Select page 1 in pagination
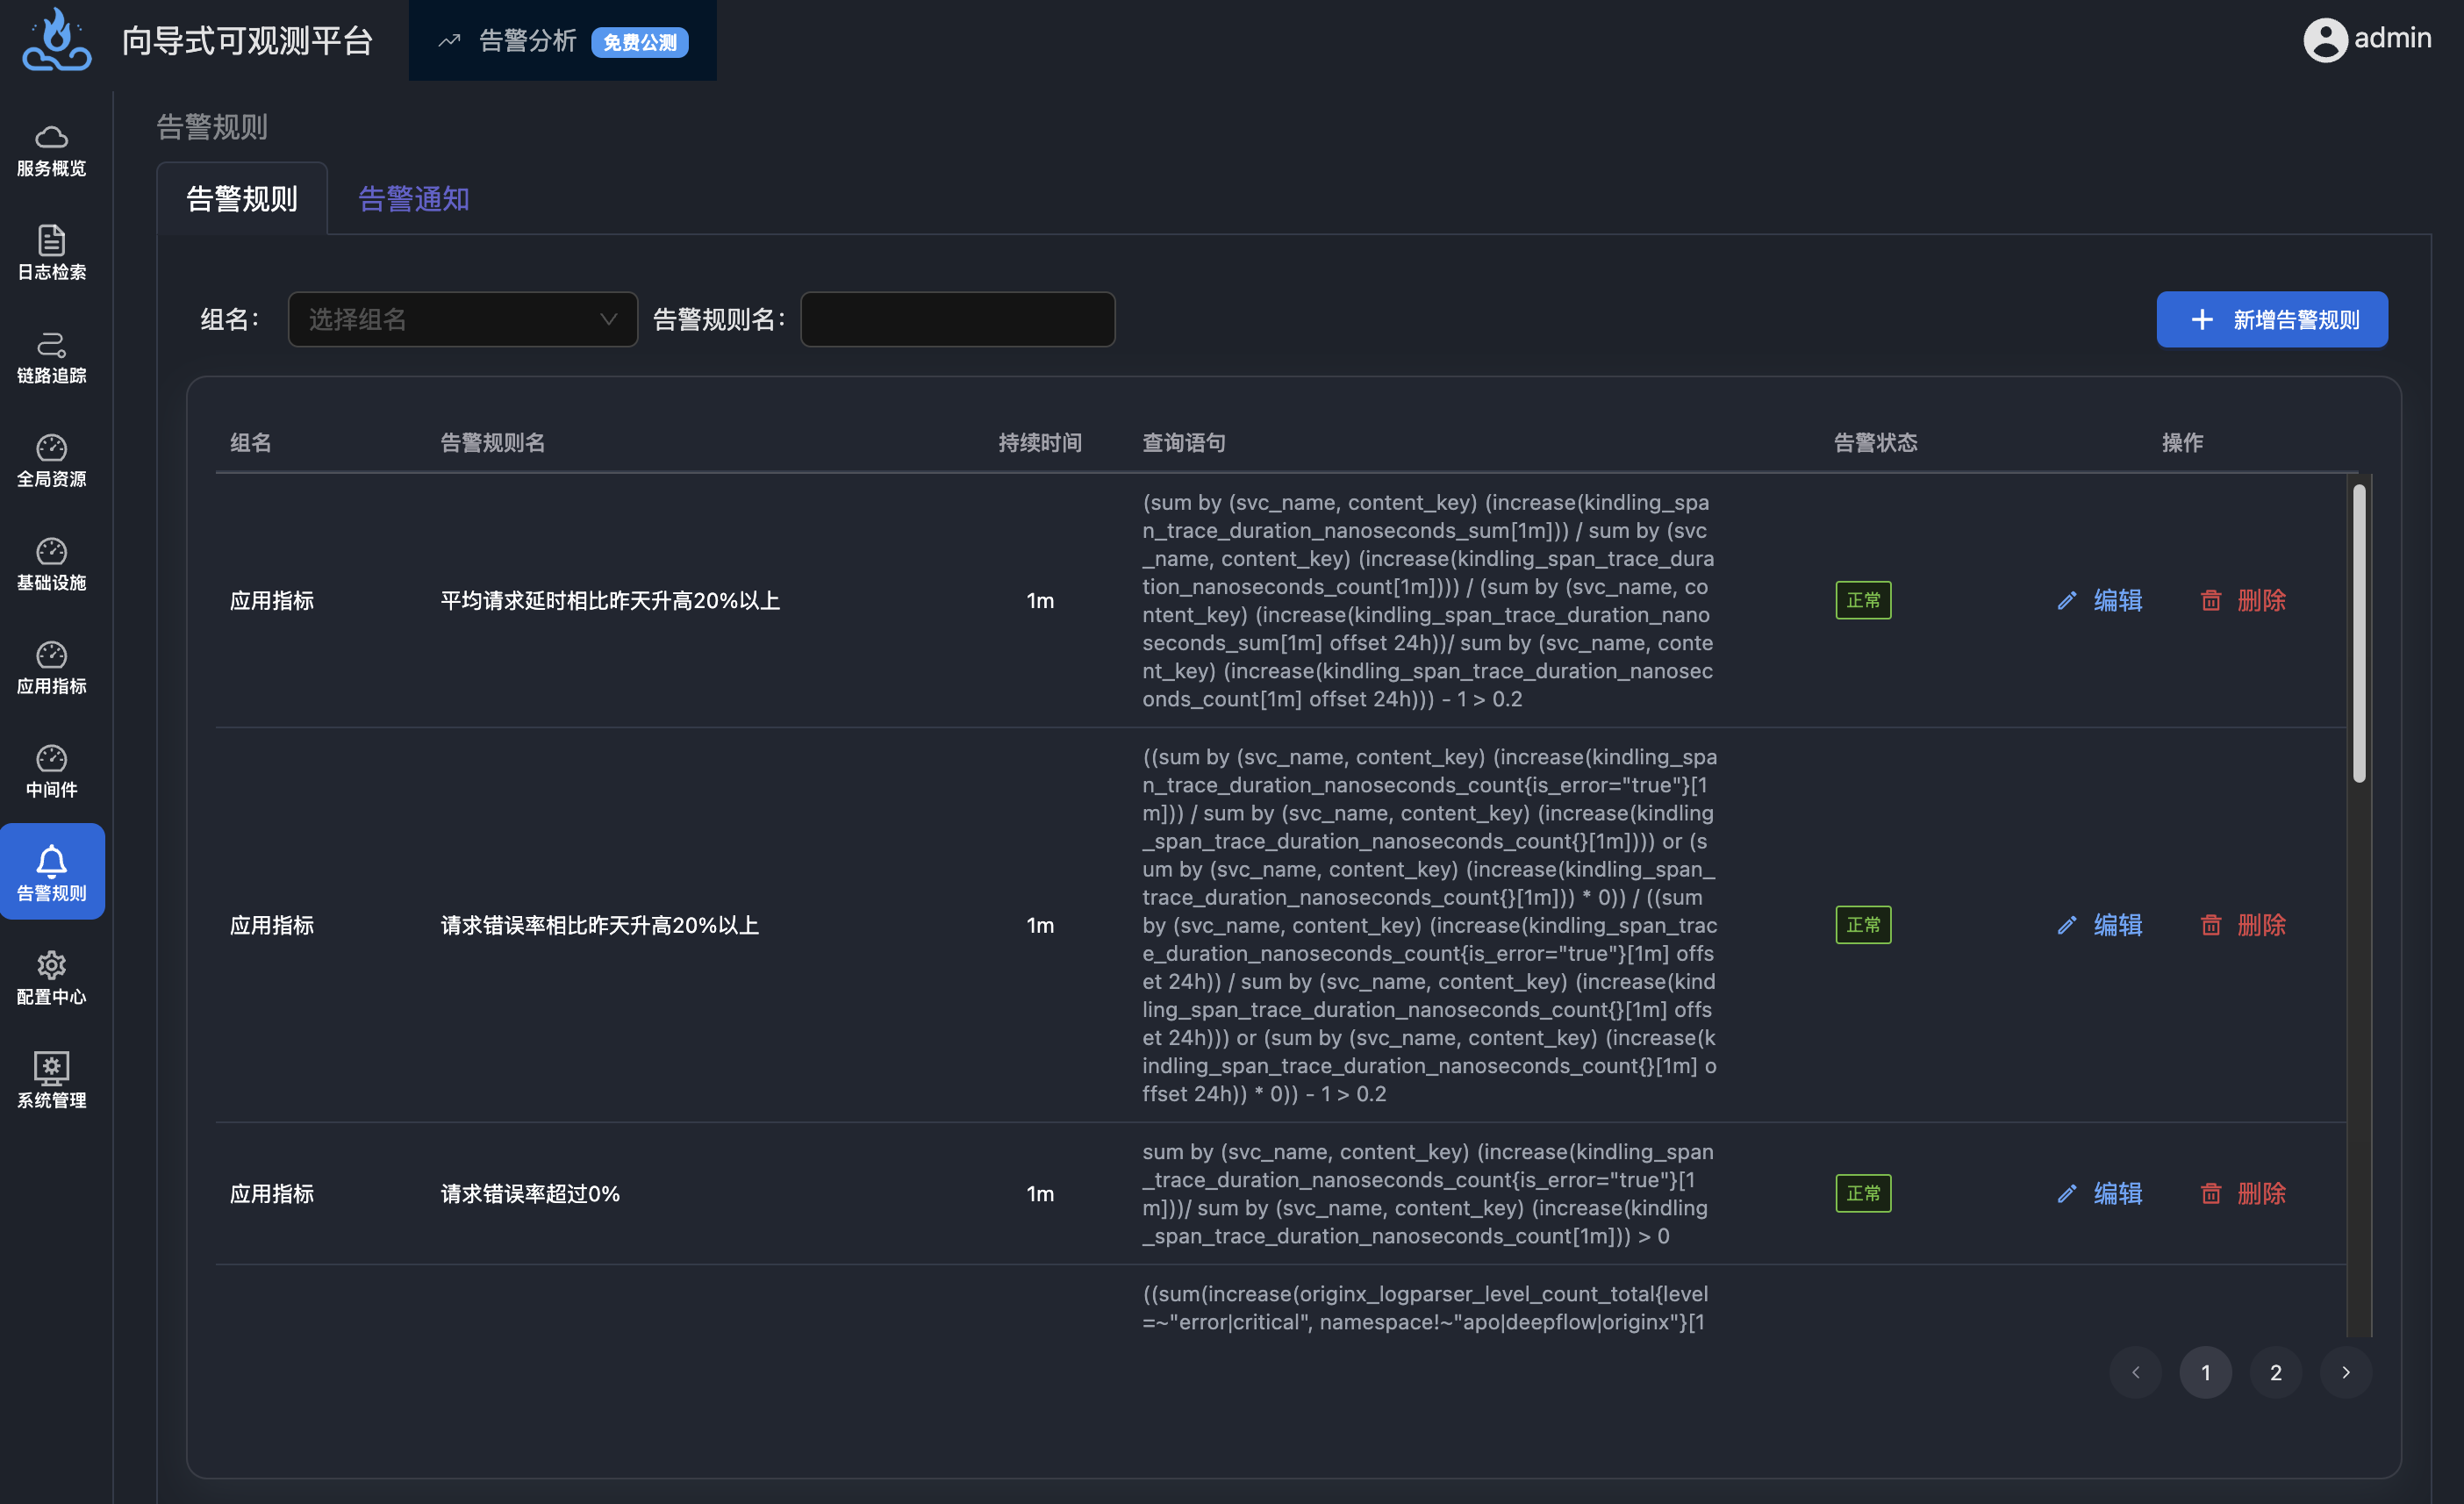 2205,1372
